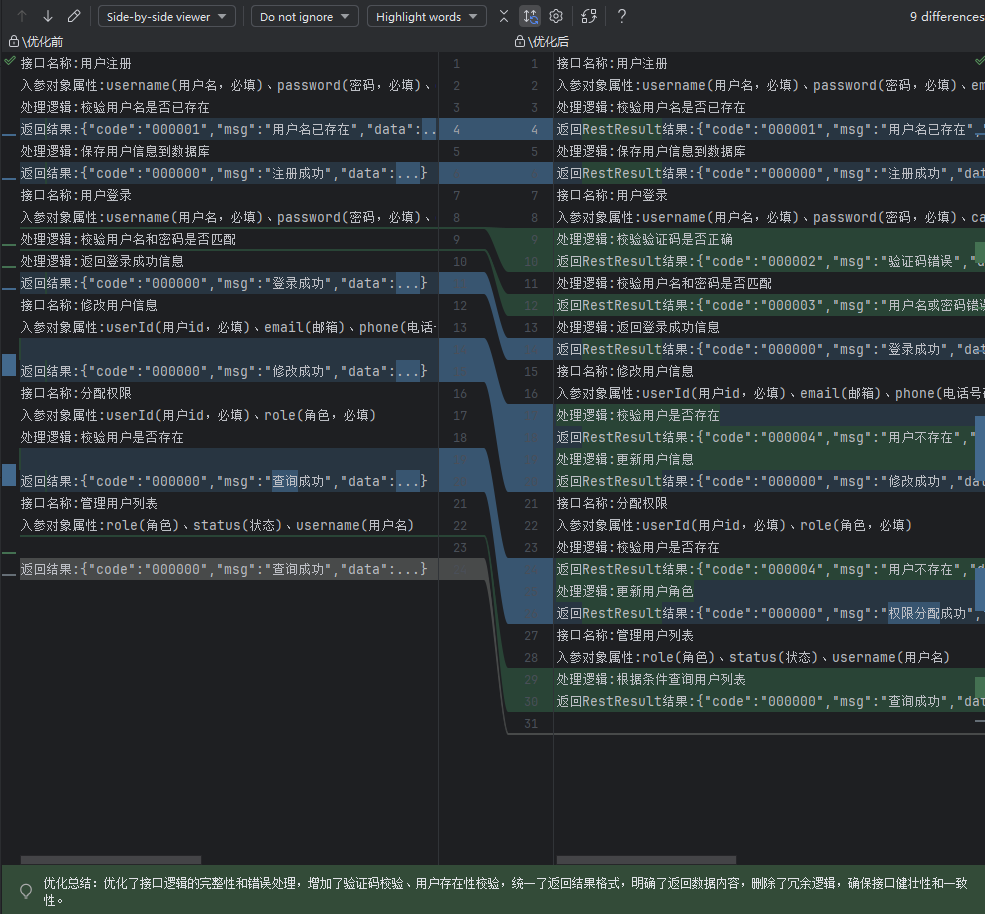
Task: Go to next difference down arrow
Action: [48, 16]
